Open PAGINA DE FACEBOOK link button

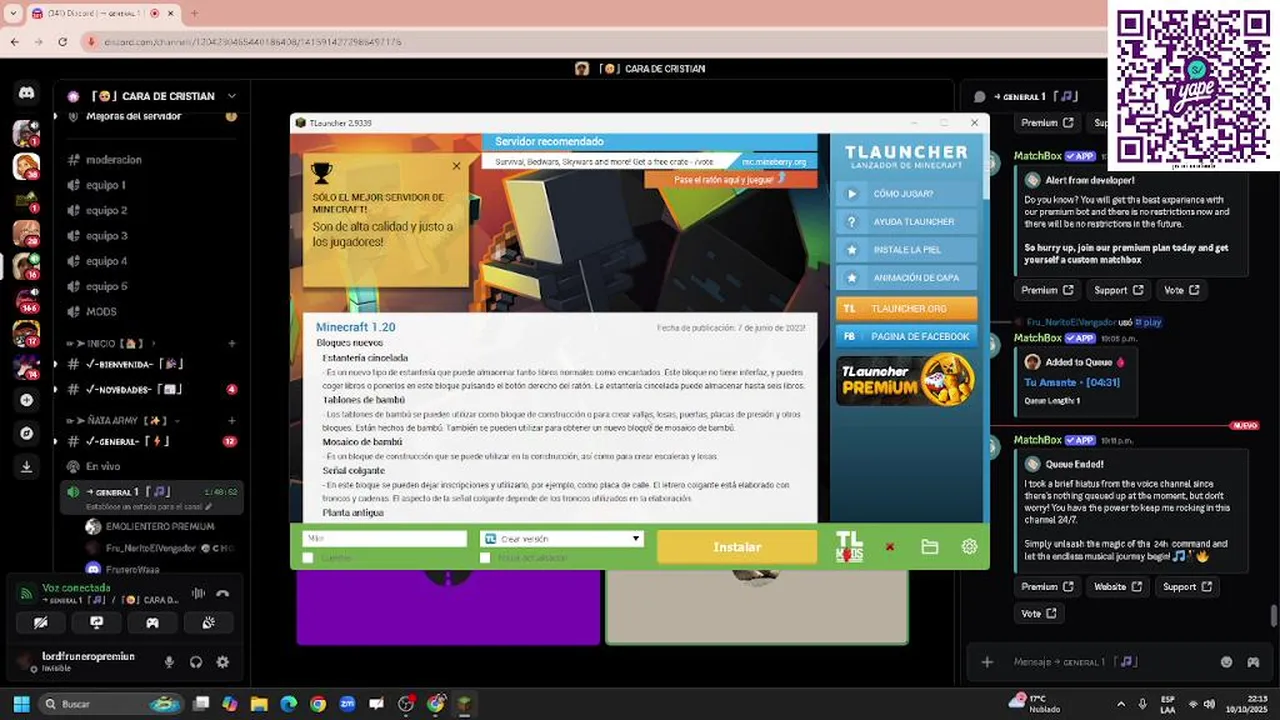(906, 337)
